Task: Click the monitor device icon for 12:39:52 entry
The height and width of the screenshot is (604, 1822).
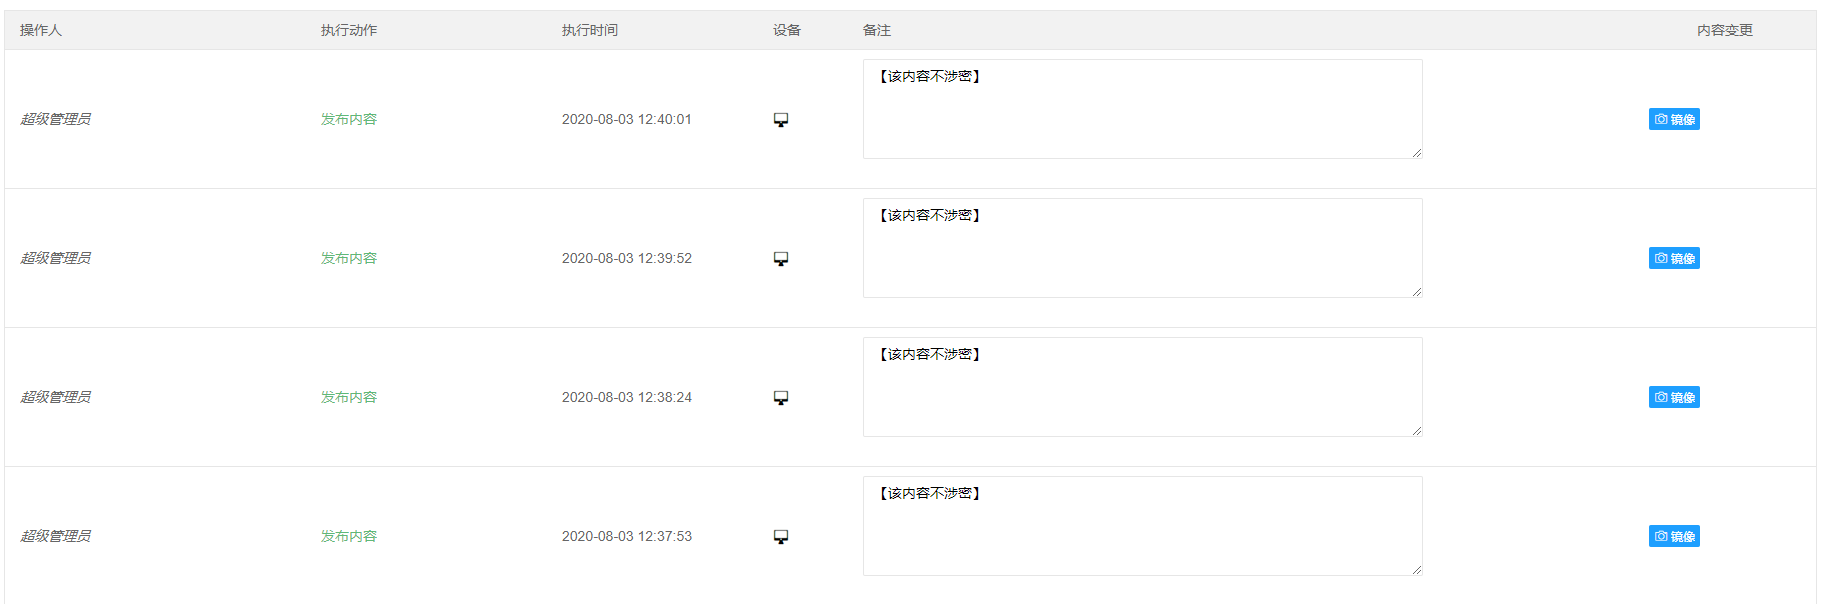Action: pyautogui.click(x=781, y=259)
